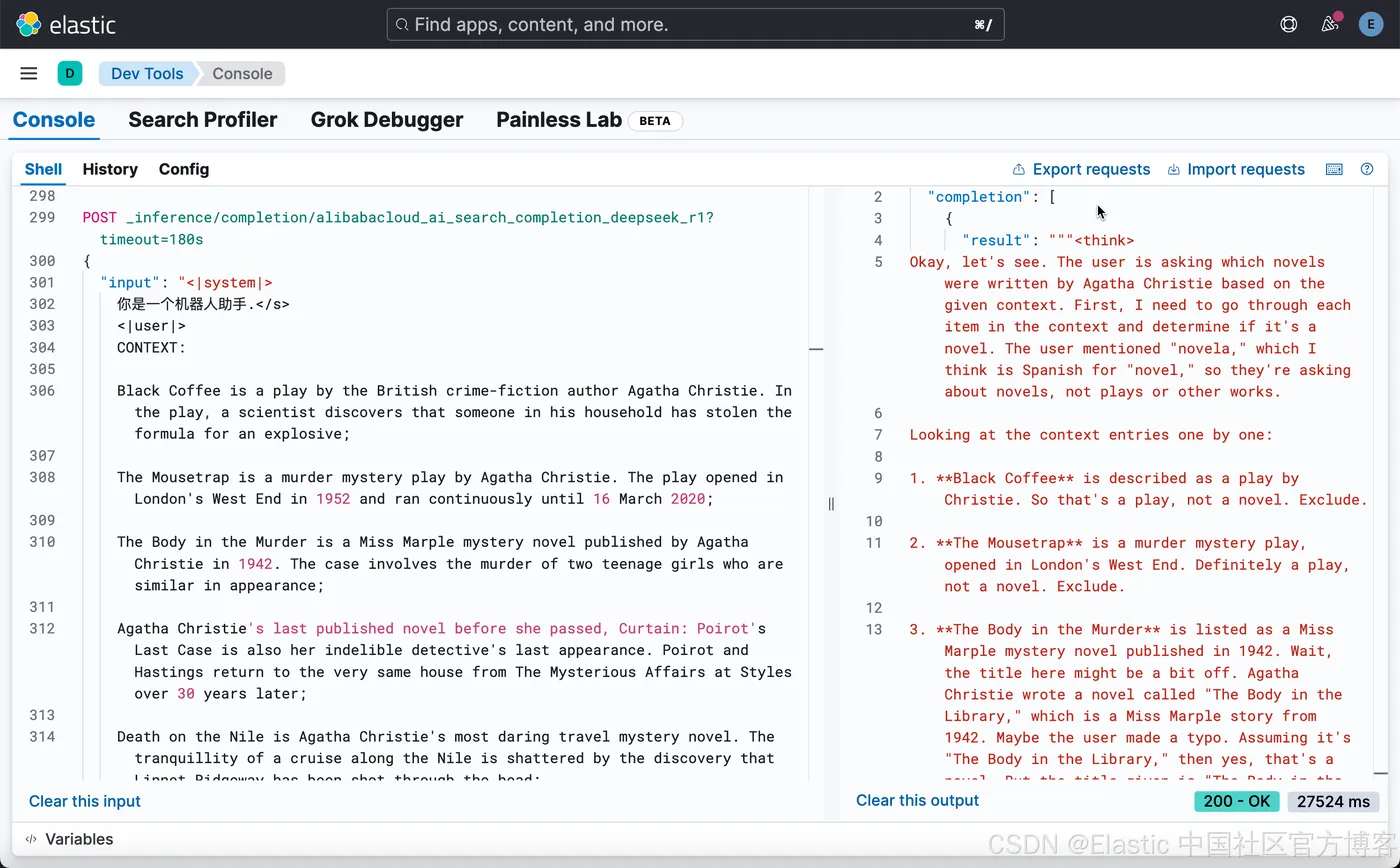Open console help question mark icon
1400x868 pixels.
point(1367,169)
